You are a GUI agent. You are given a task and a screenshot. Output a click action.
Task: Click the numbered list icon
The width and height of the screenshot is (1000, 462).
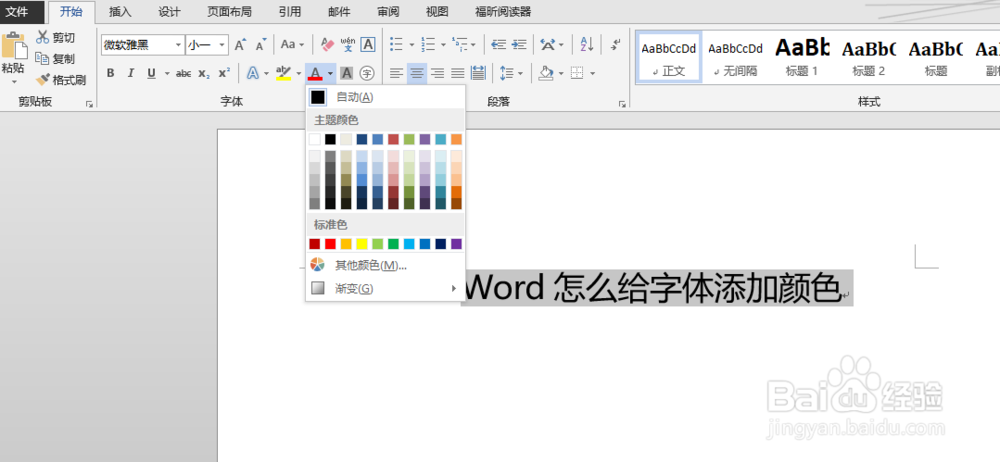[x=429, y=45]
